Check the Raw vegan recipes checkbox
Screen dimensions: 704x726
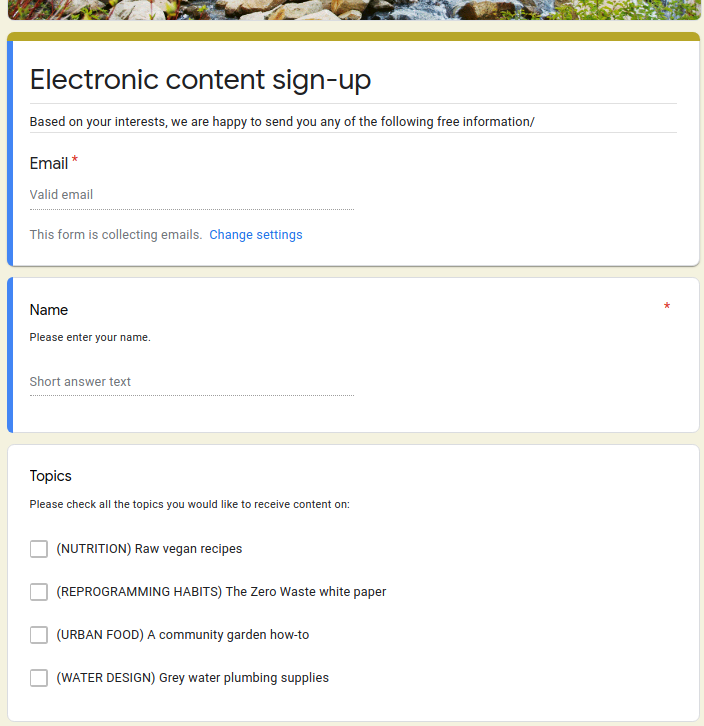39,549
